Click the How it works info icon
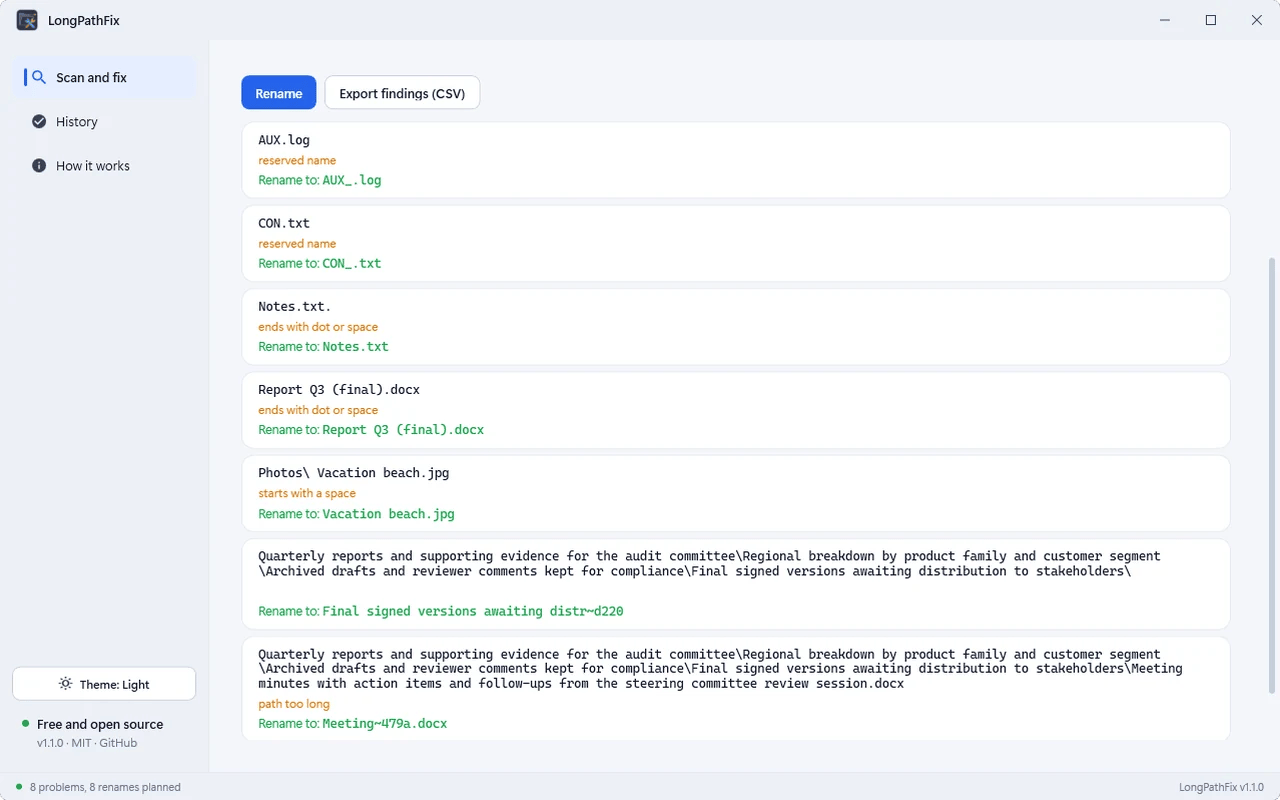This screenshot has height=800, width=1280. tap(39, 165)
